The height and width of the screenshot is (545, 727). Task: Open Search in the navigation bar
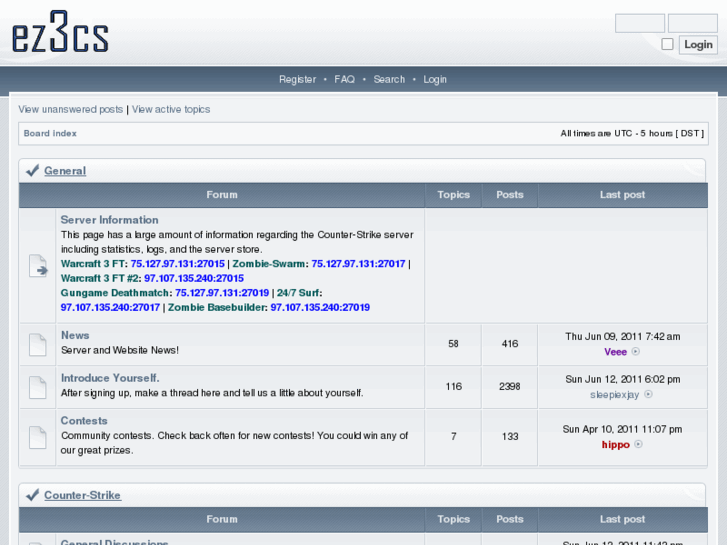(x=389, y=79)
